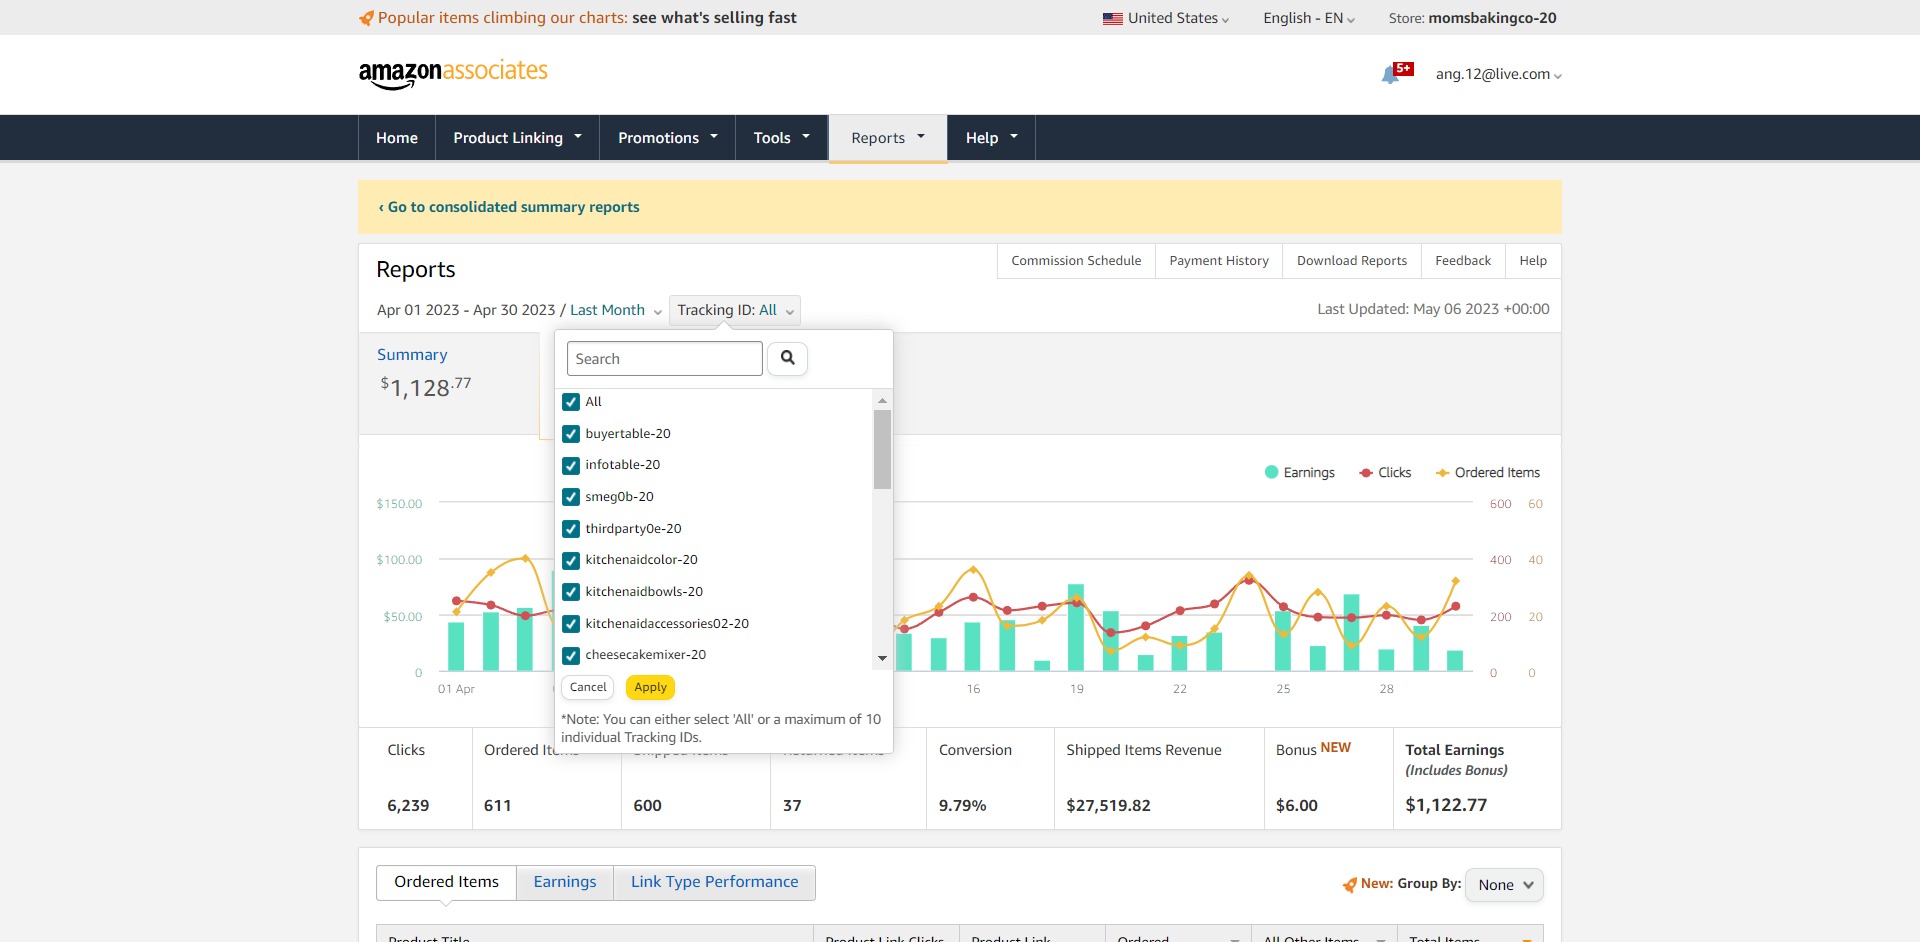
Task: Click the tracking ID list scrollbar thumb
Action: [x=882, y=449]
